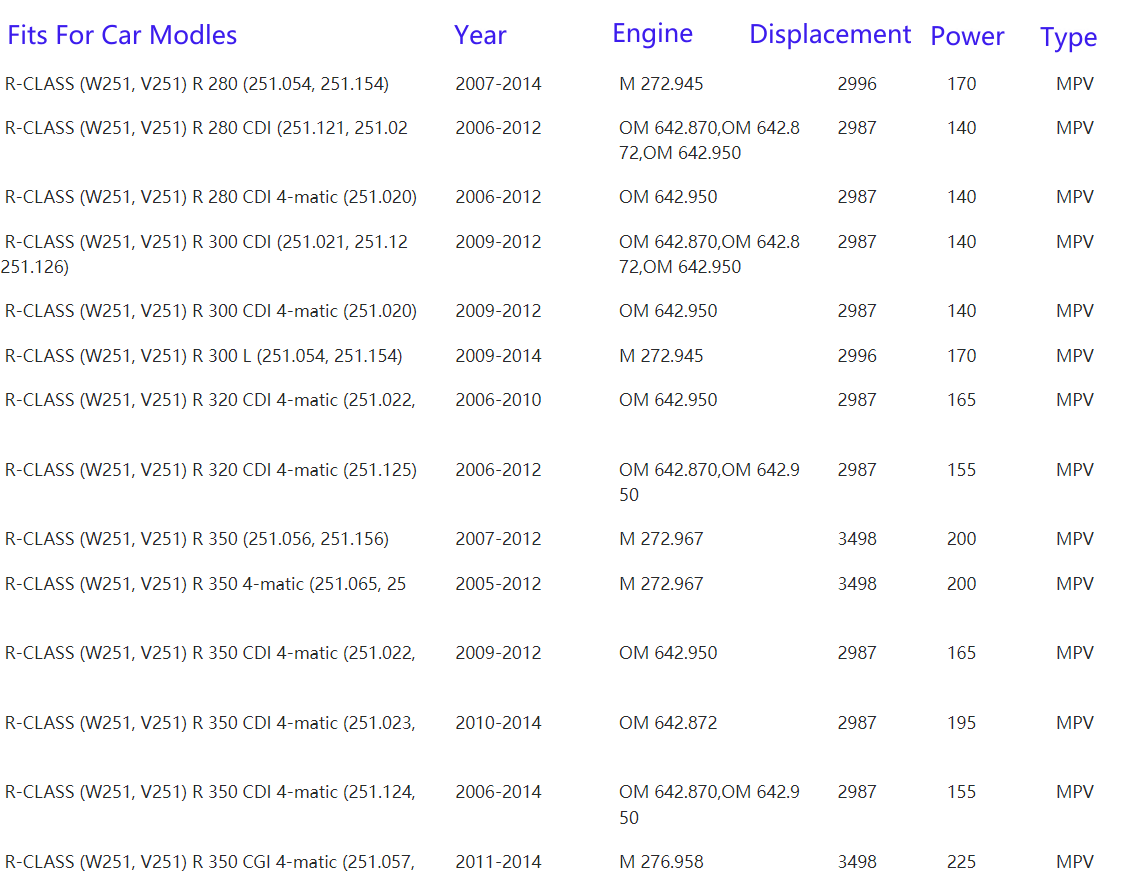Screen dimensions: 1123x881
Task: Click the year range 2011-2014
Action: point(498,862)
